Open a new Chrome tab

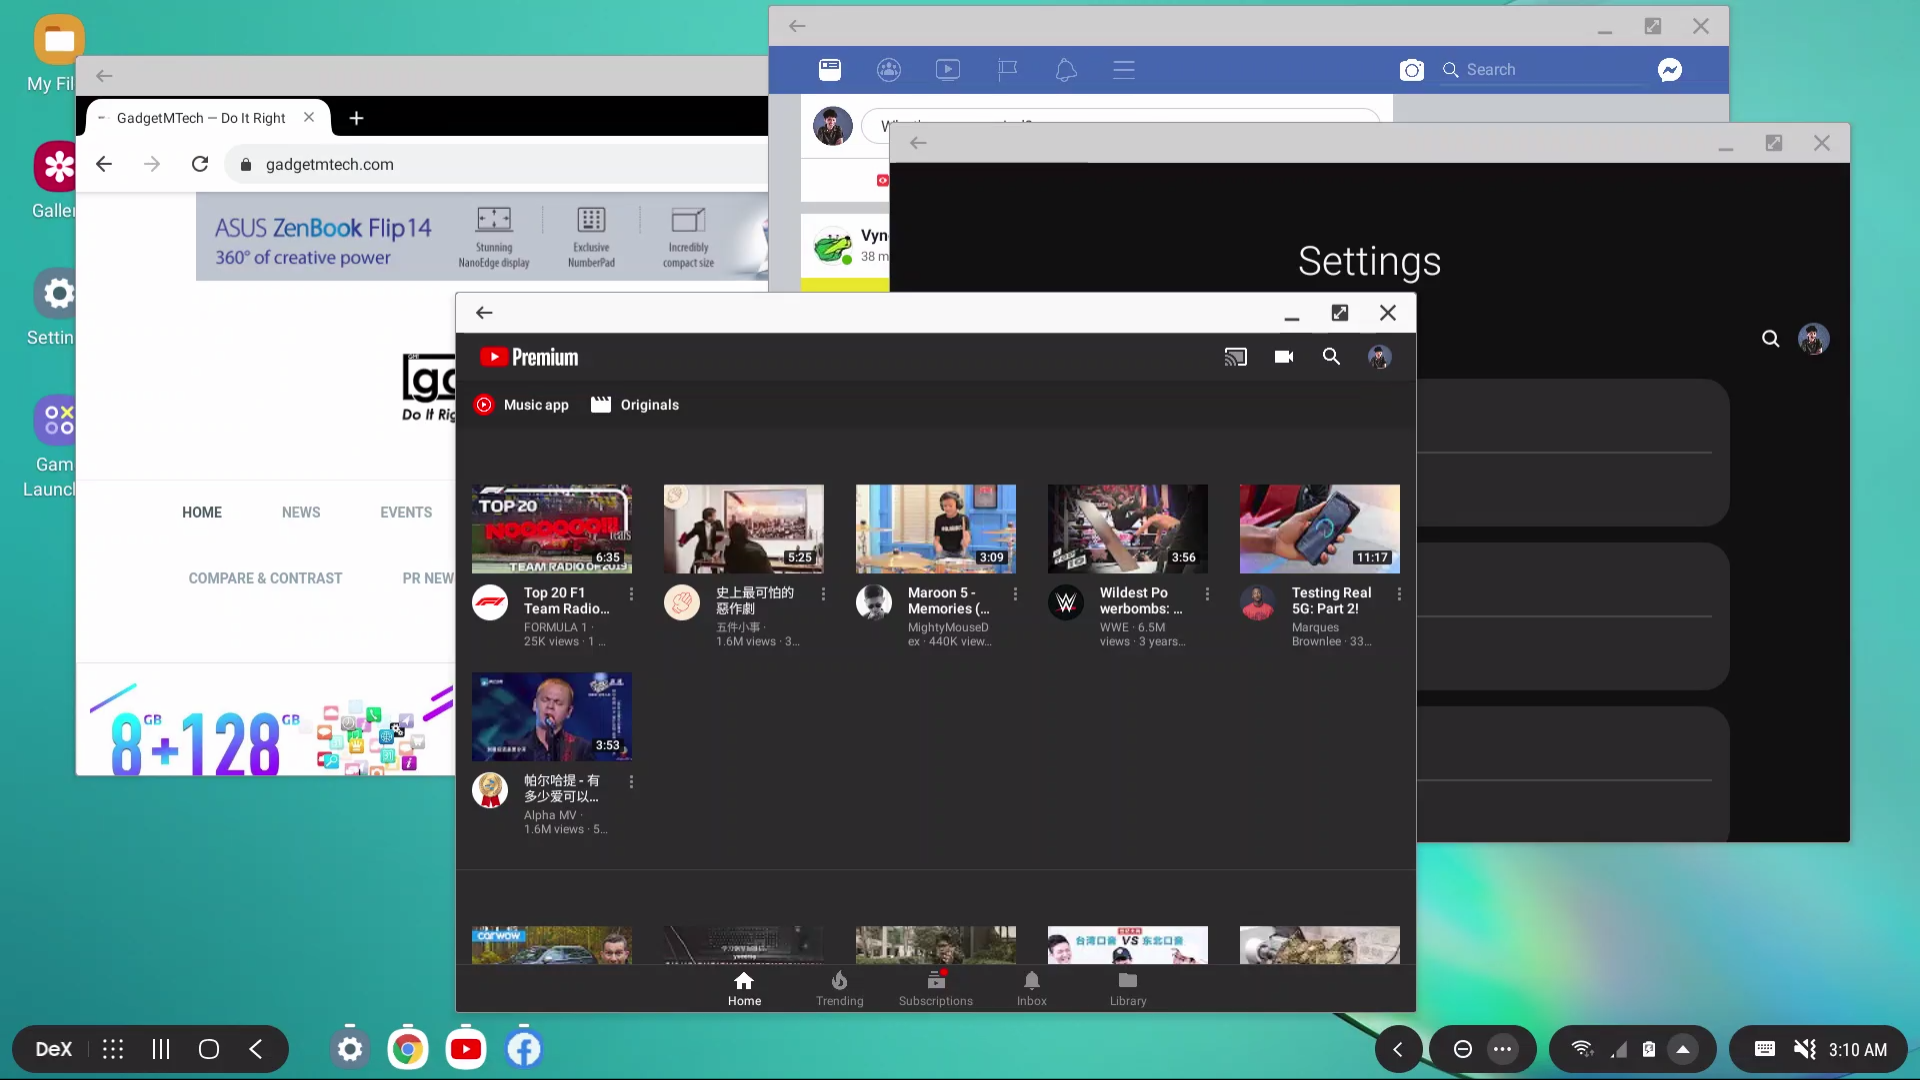point(356,118)
